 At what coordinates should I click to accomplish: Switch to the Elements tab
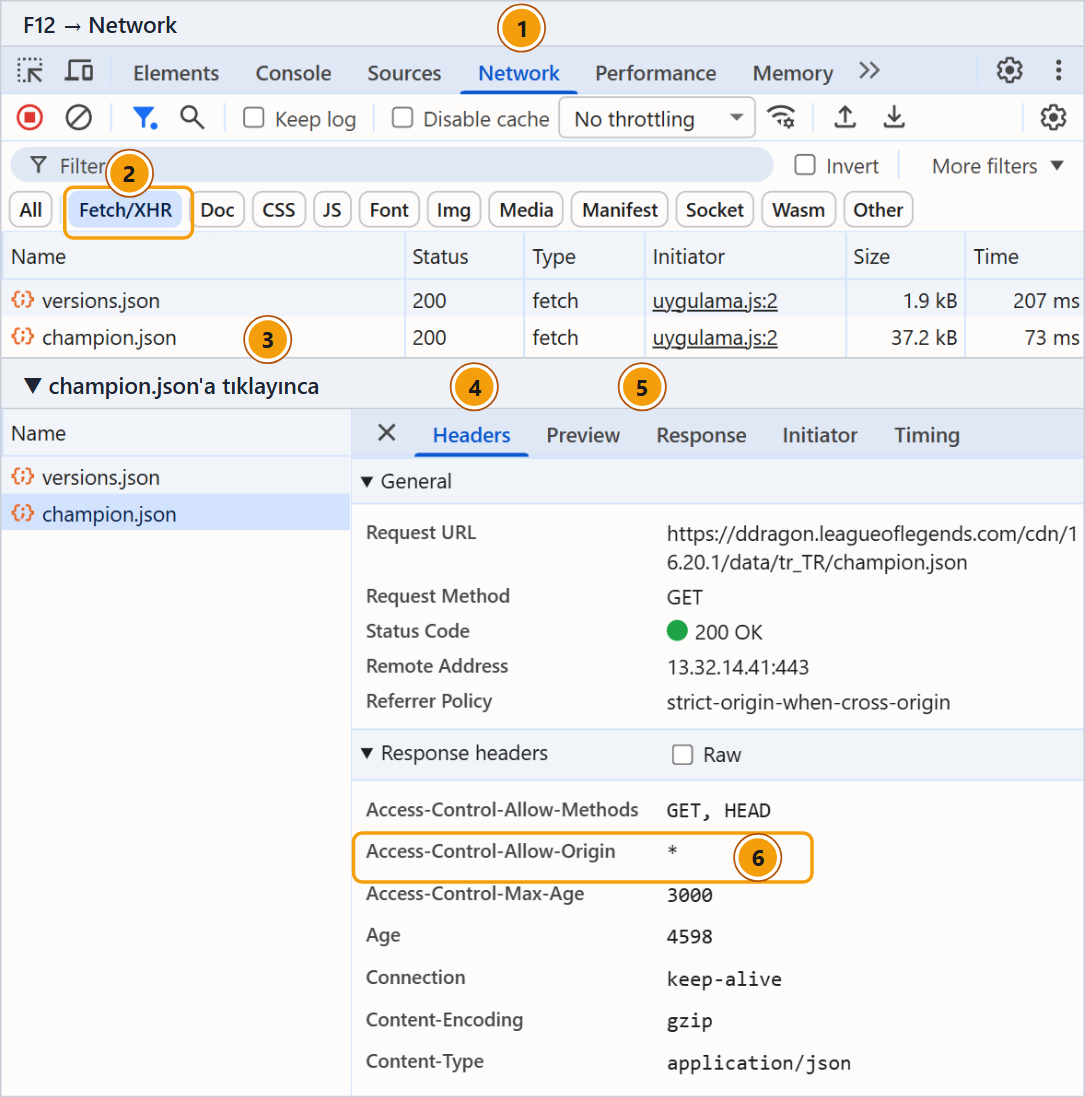[x=176, y=73]
